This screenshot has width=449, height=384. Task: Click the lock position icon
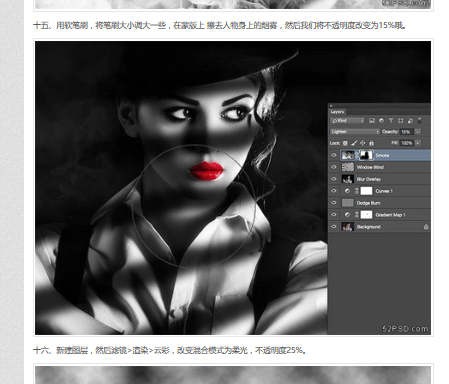(x=363, y=143)
